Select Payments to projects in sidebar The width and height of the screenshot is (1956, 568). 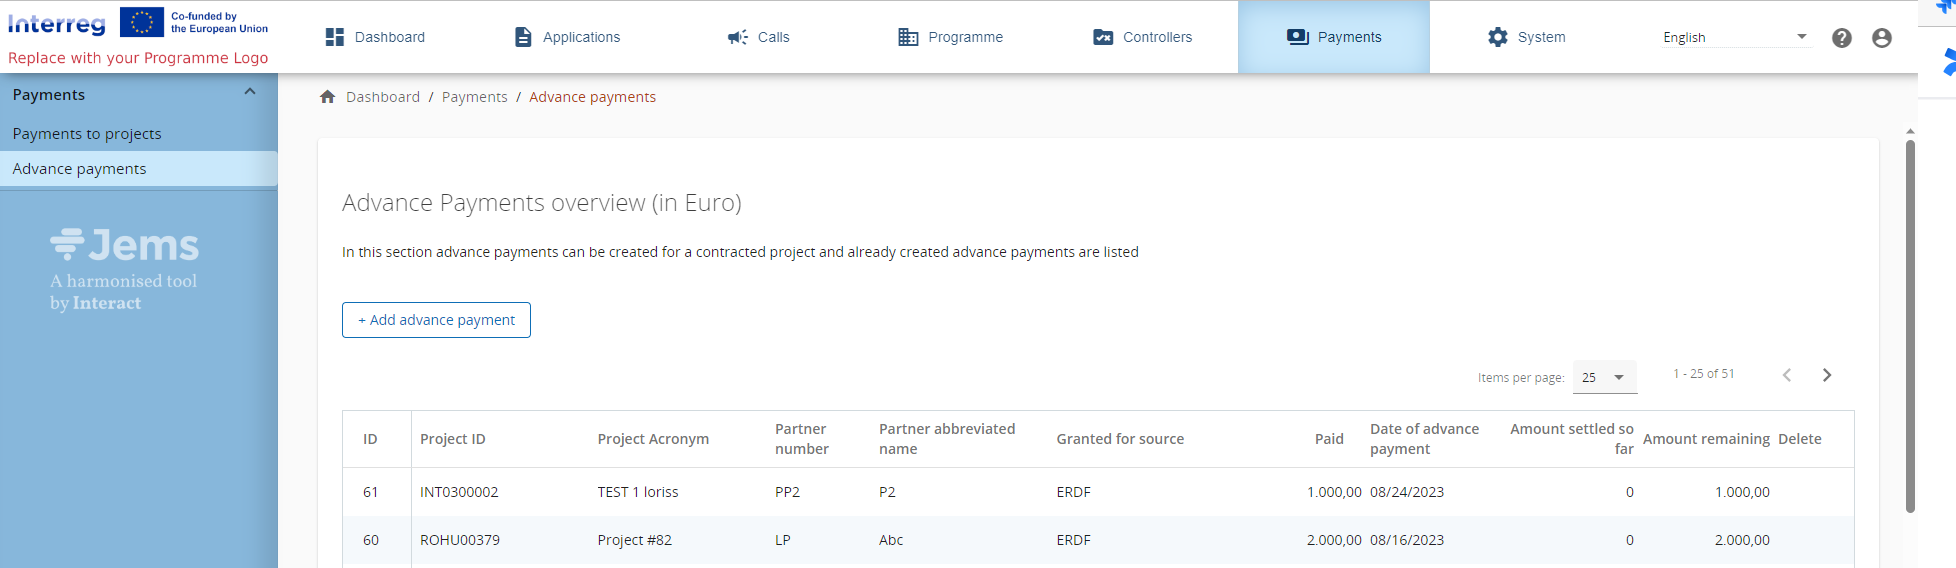pyautogui.click(x=87, y=134)
